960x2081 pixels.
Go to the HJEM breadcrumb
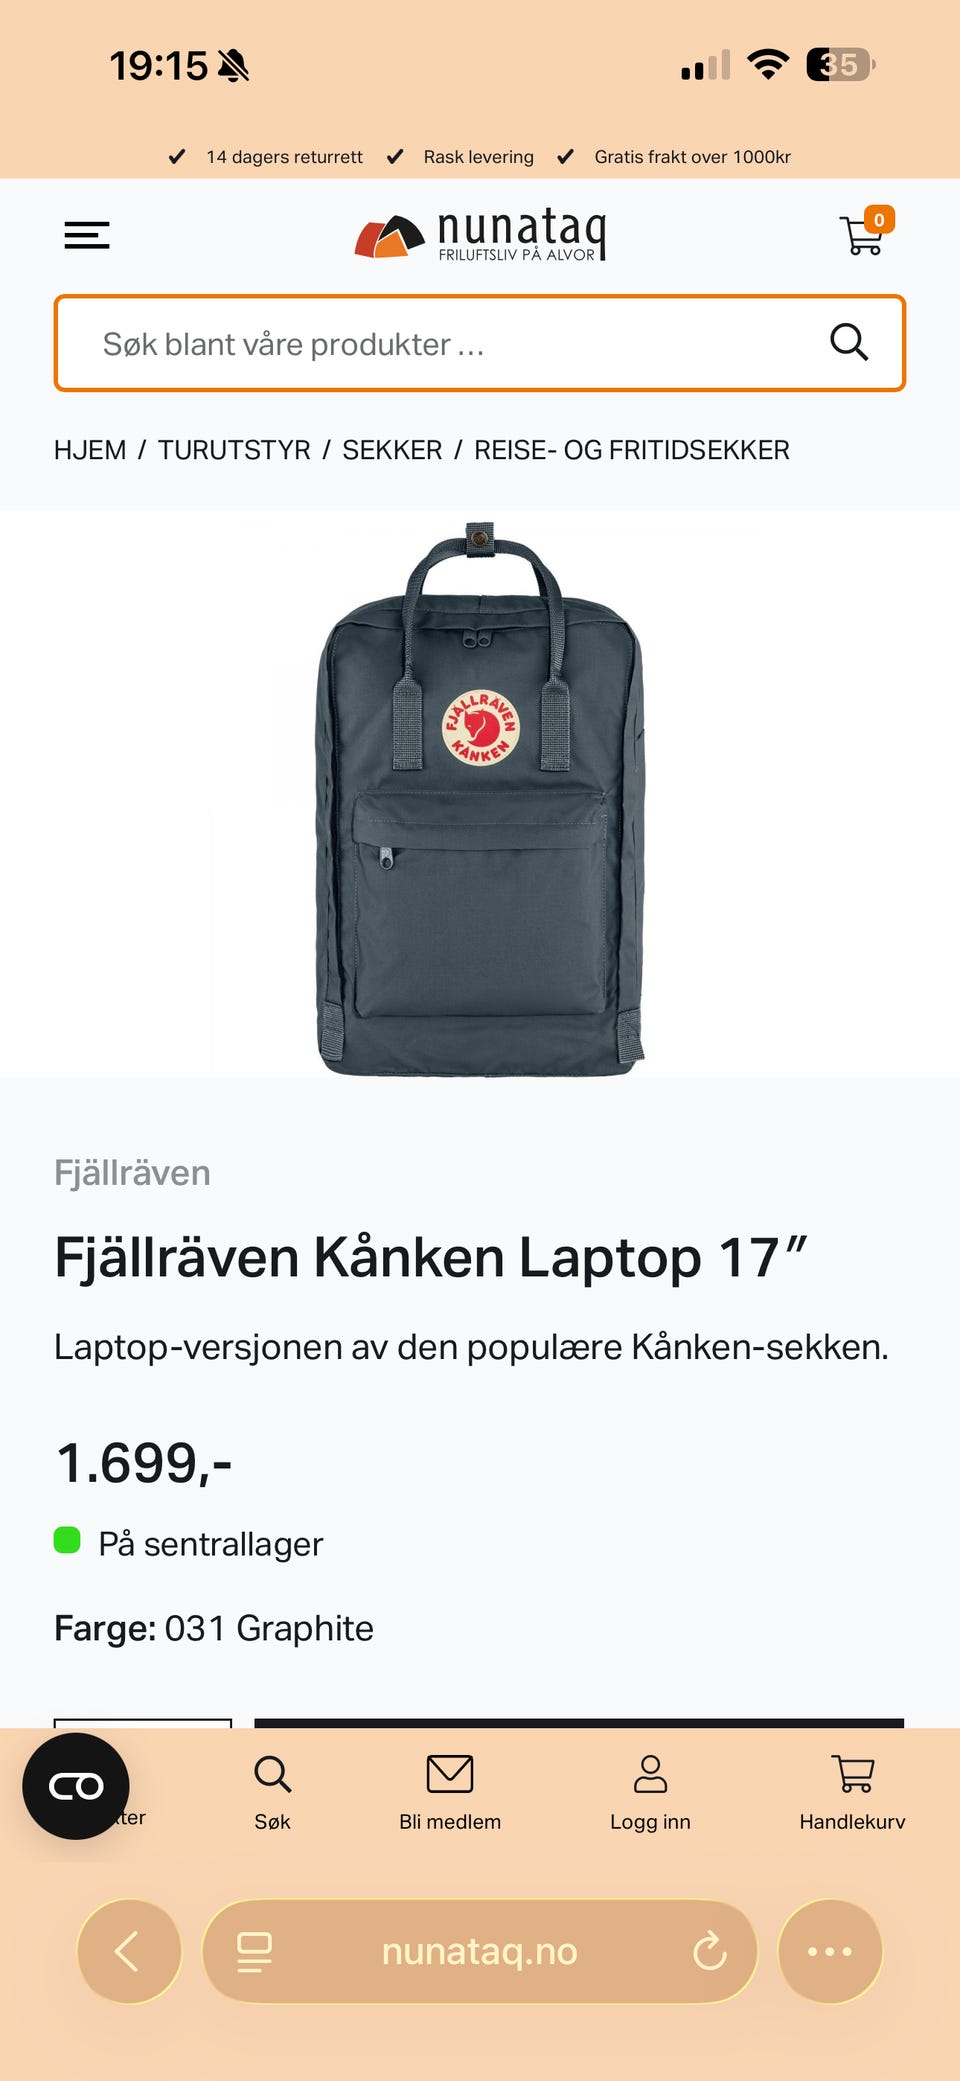coord(90,450)
